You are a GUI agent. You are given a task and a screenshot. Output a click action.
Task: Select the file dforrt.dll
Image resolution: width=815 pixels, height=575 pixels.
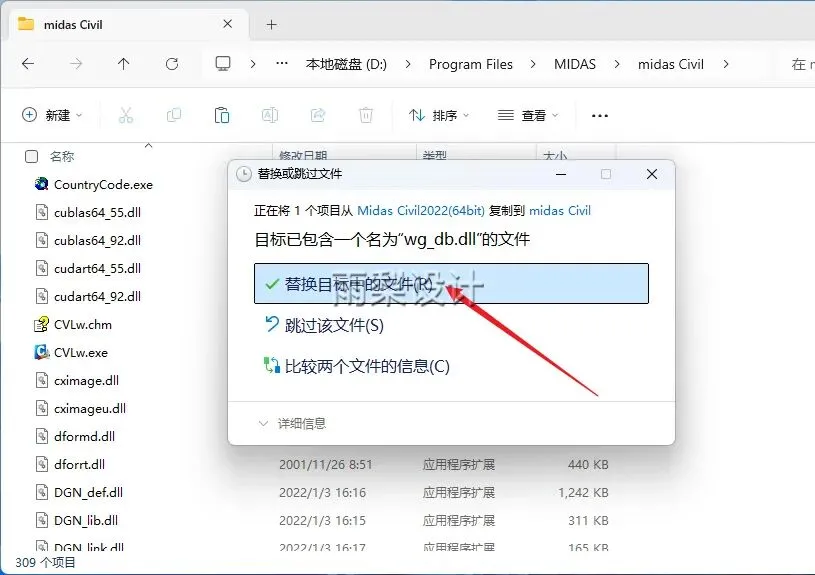(79, 464)
